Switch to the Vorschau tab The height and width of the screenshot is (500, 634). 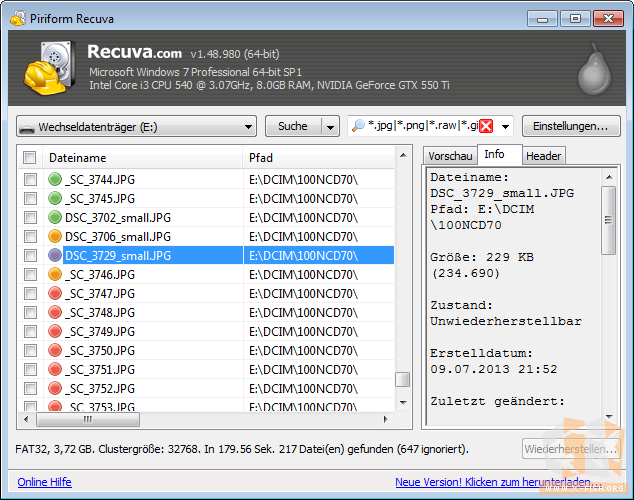tap(449, 156)
